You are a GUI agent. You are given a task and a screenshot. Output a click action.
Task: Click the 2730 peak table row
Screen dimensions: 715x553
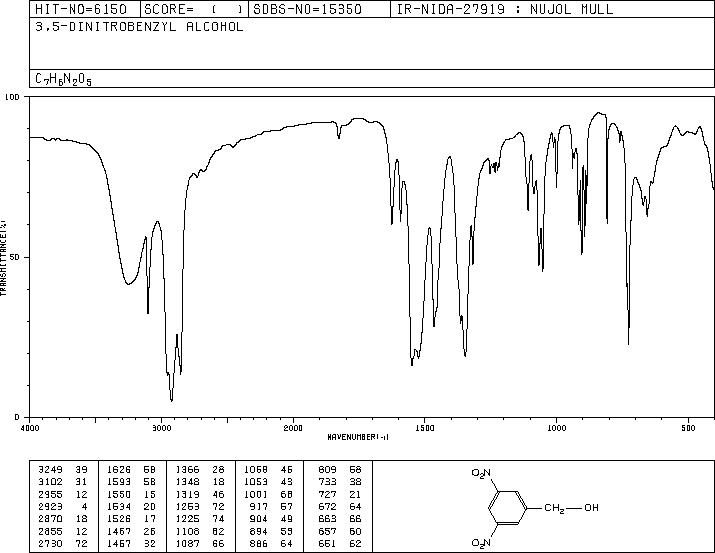[63, 543]
